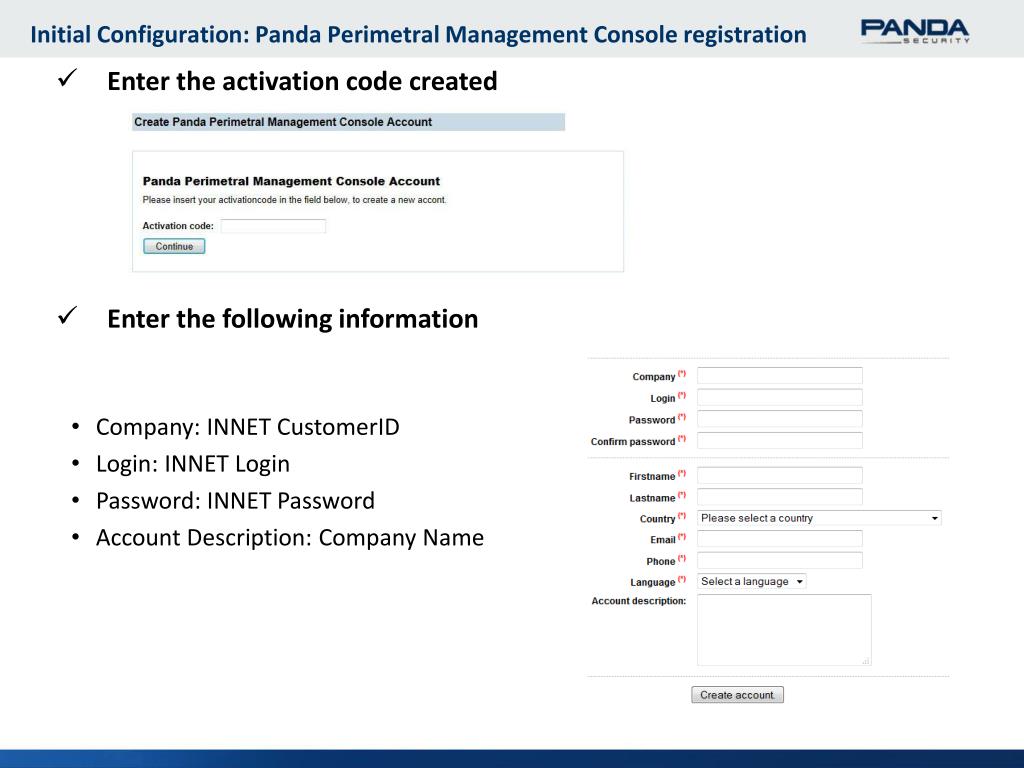Click the 'Confirm password' label
1024x768 pixels.
tap(633, 441)
